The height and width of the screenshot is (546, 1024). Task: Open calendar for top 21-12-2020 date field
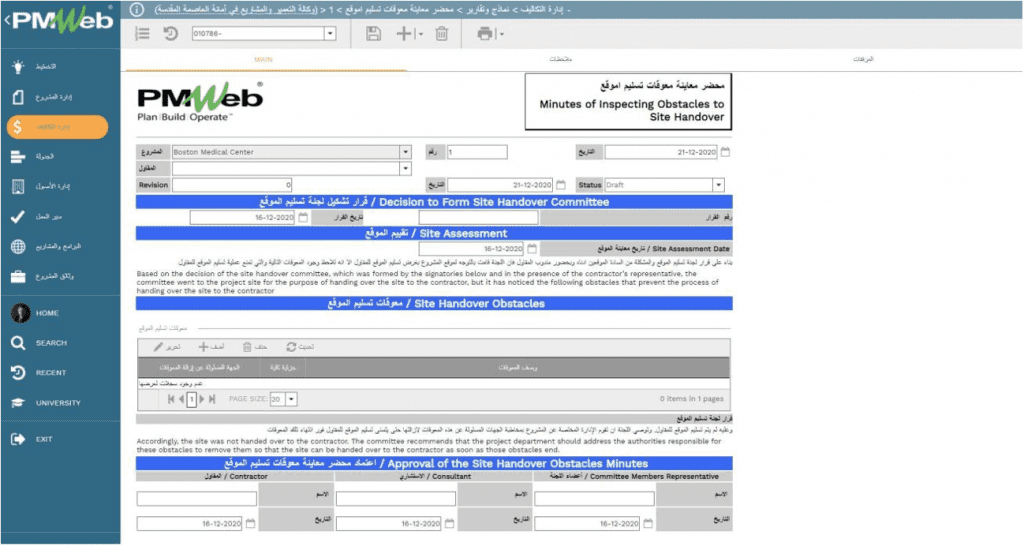click(725, 152)
